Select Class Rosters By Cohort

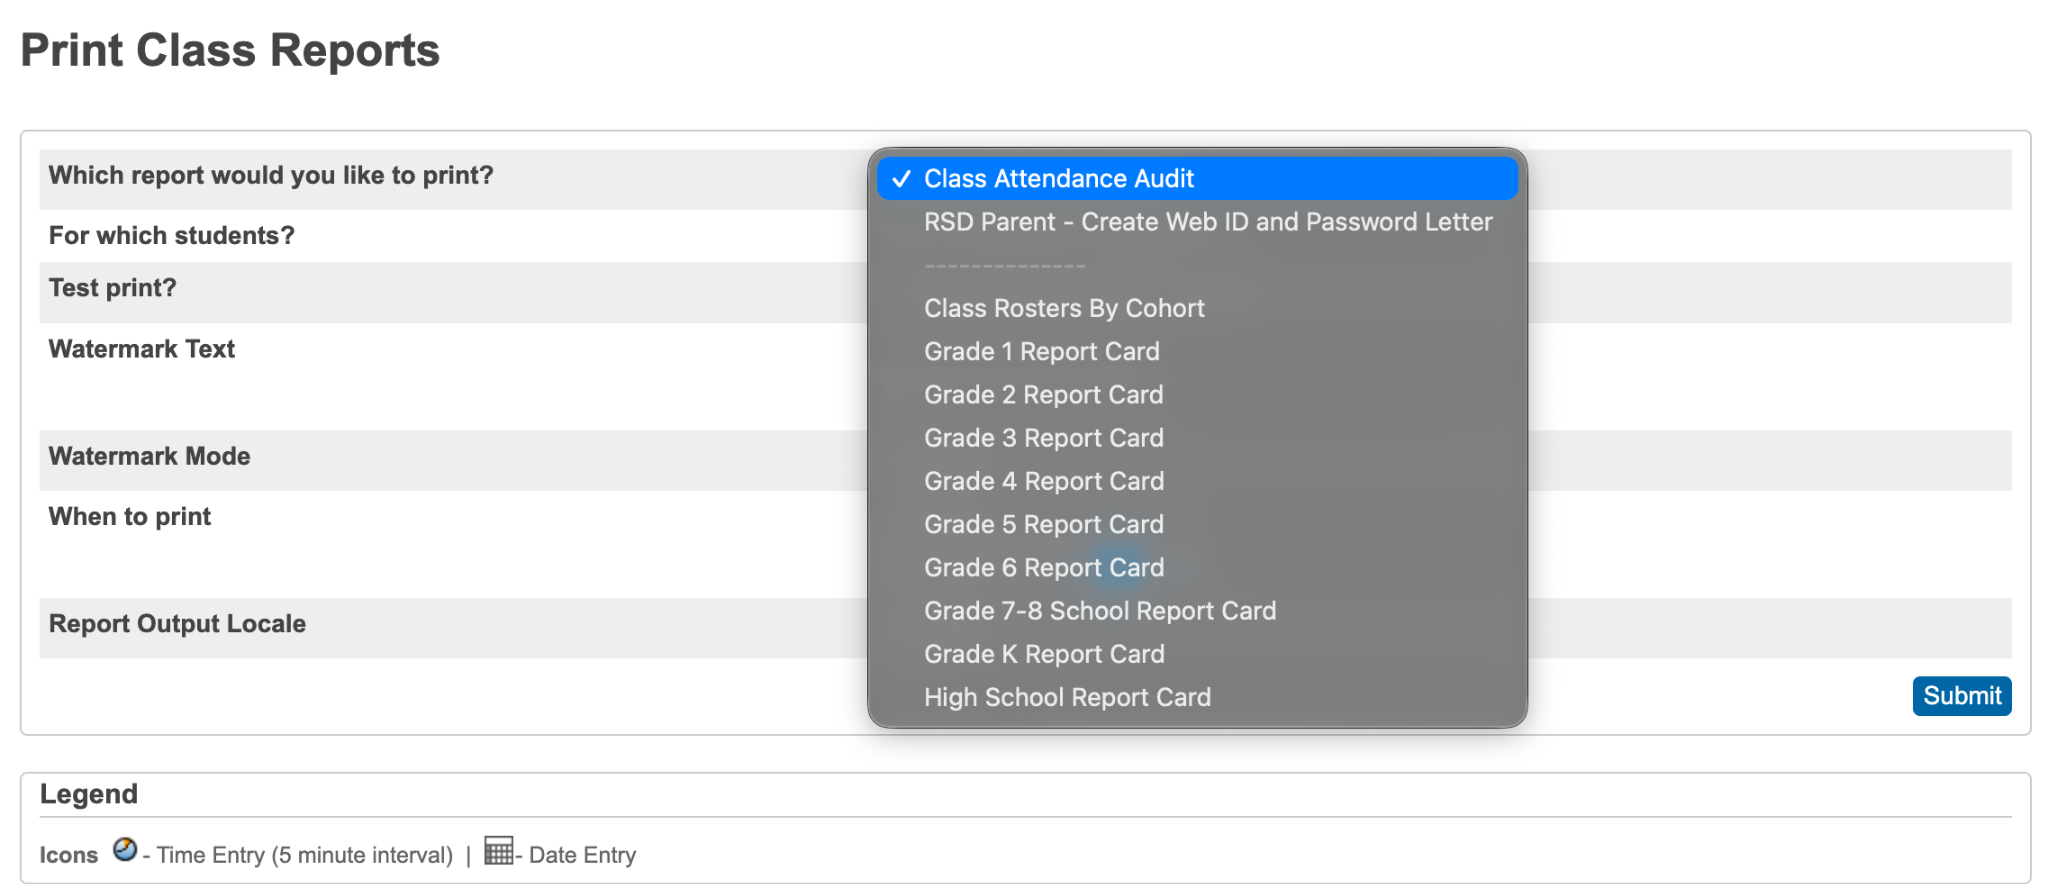point(1197,308)
